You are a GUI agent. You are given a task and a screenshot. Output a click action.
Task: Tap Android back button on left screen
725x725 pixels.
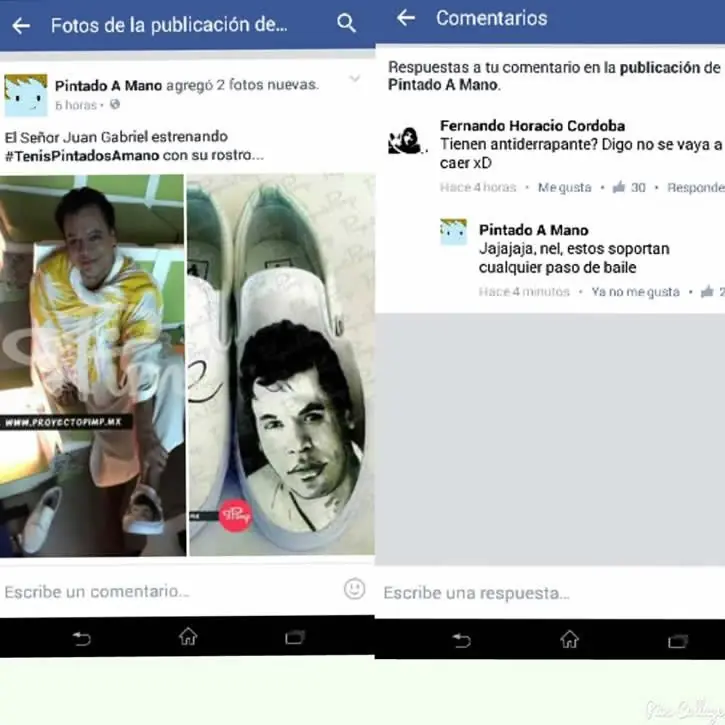tap(81, 639)
